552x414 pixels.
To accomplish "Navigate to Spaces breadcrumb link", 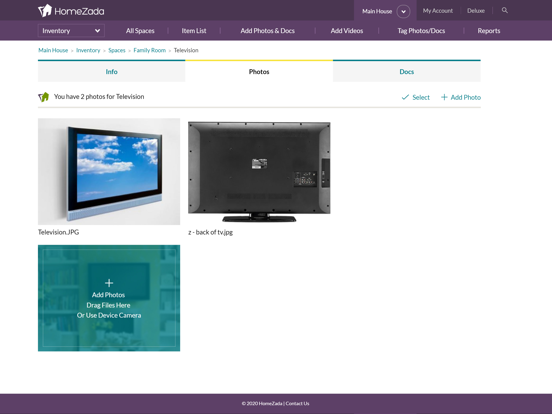I will [x=117, y=50].
